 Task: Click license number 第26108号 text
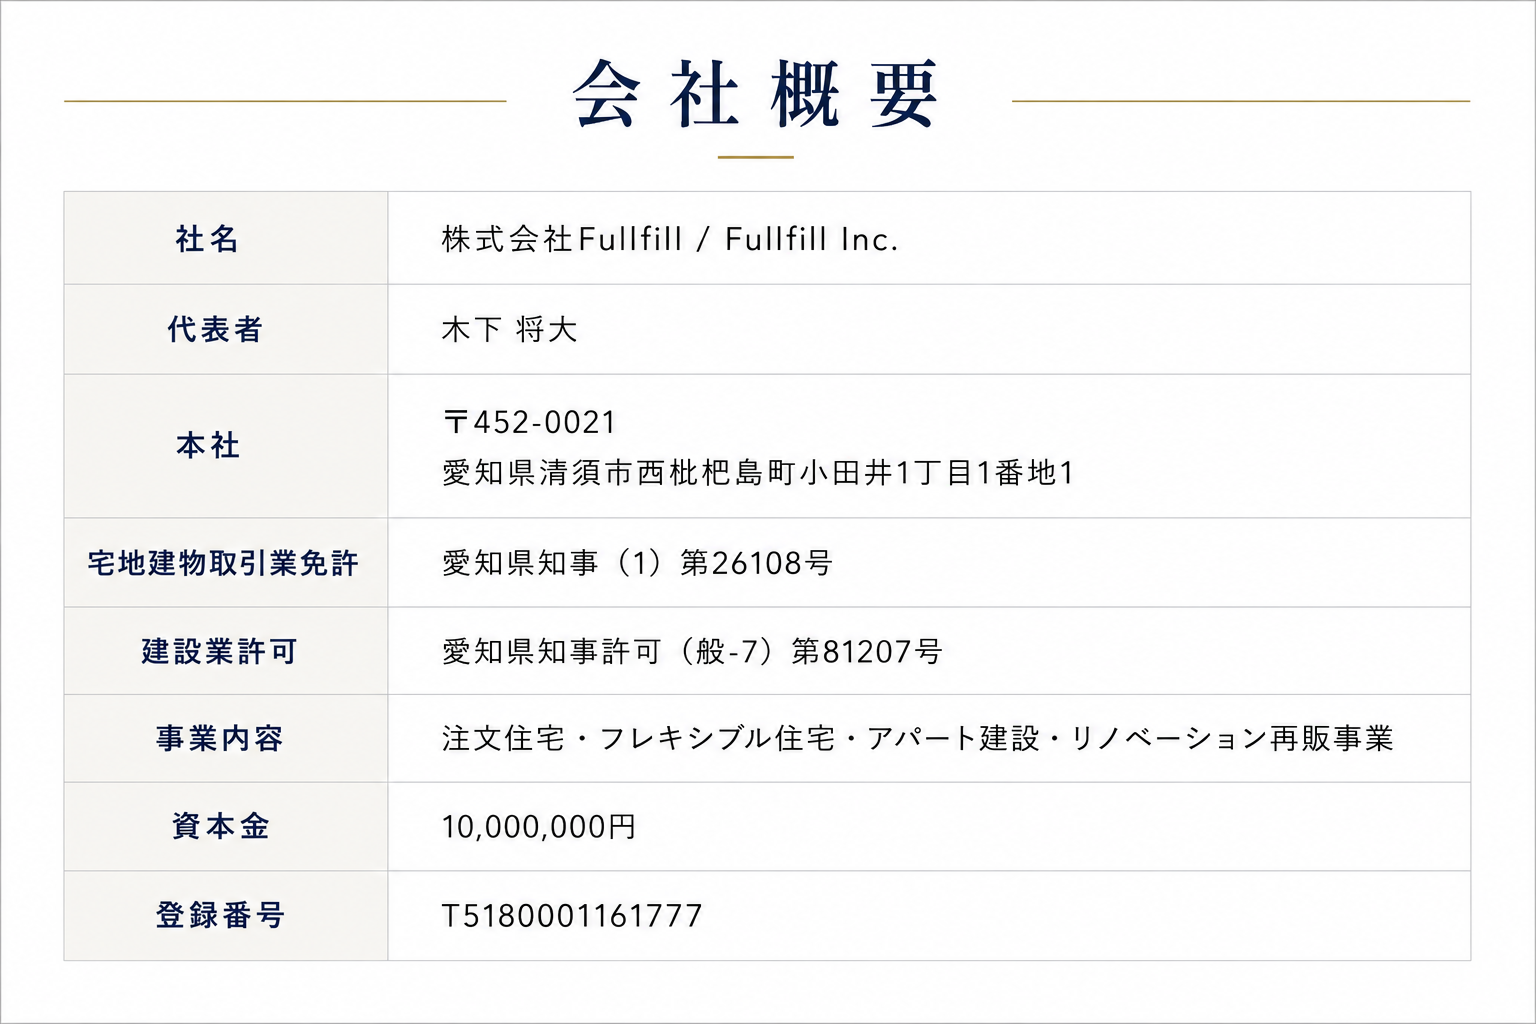click(756, 563)
